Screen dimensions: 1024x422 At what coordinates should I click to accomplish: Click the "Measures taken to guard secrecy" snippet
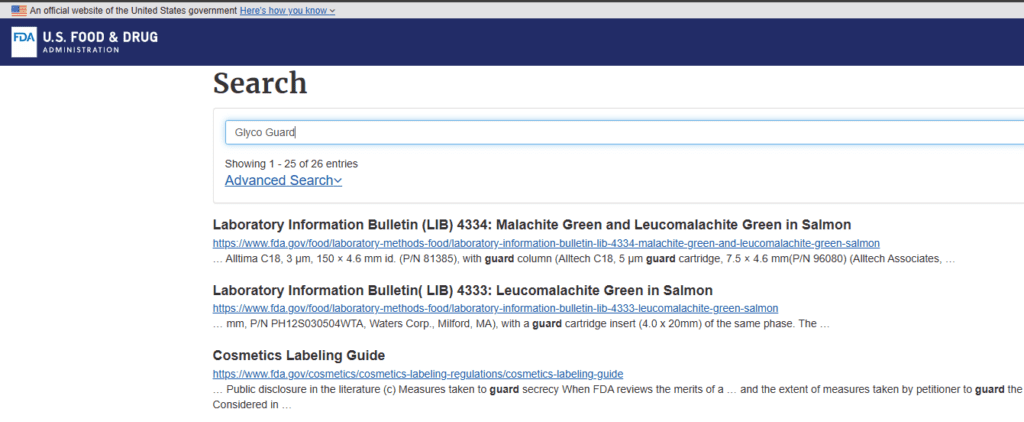point(617,397)
